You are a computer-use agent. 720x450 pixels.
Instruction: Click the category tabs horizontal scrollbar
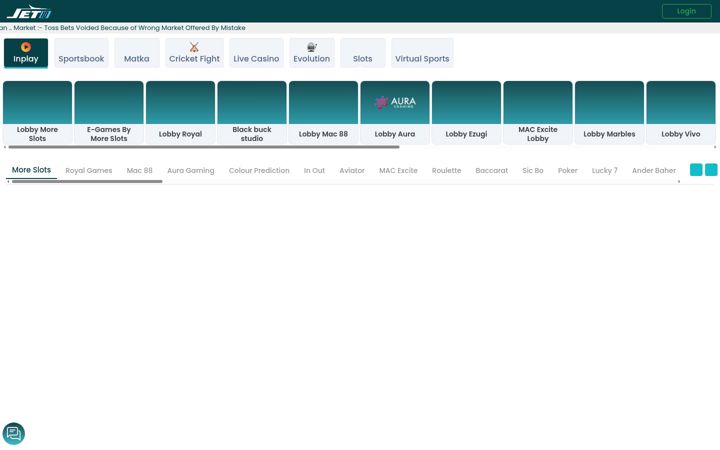point(87,181)
